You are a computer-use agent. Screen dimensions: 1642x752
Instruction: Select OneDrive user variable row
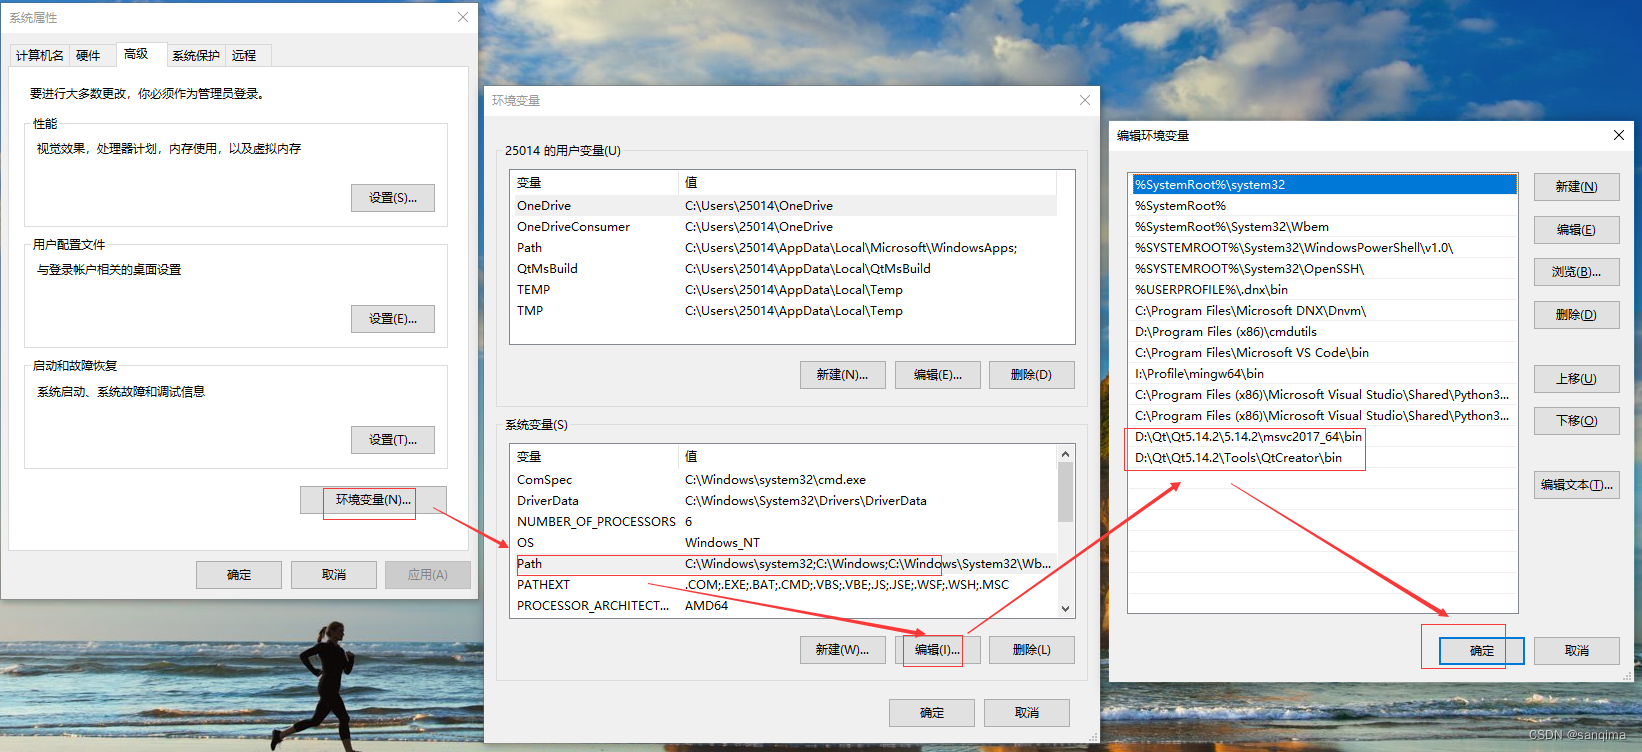783,206
